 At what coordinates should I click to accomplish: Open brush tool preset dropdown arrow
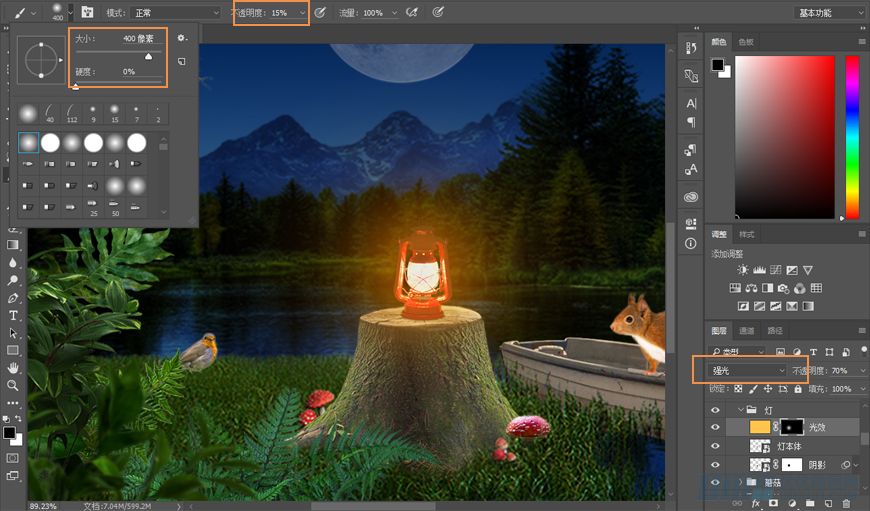[34, 12]
